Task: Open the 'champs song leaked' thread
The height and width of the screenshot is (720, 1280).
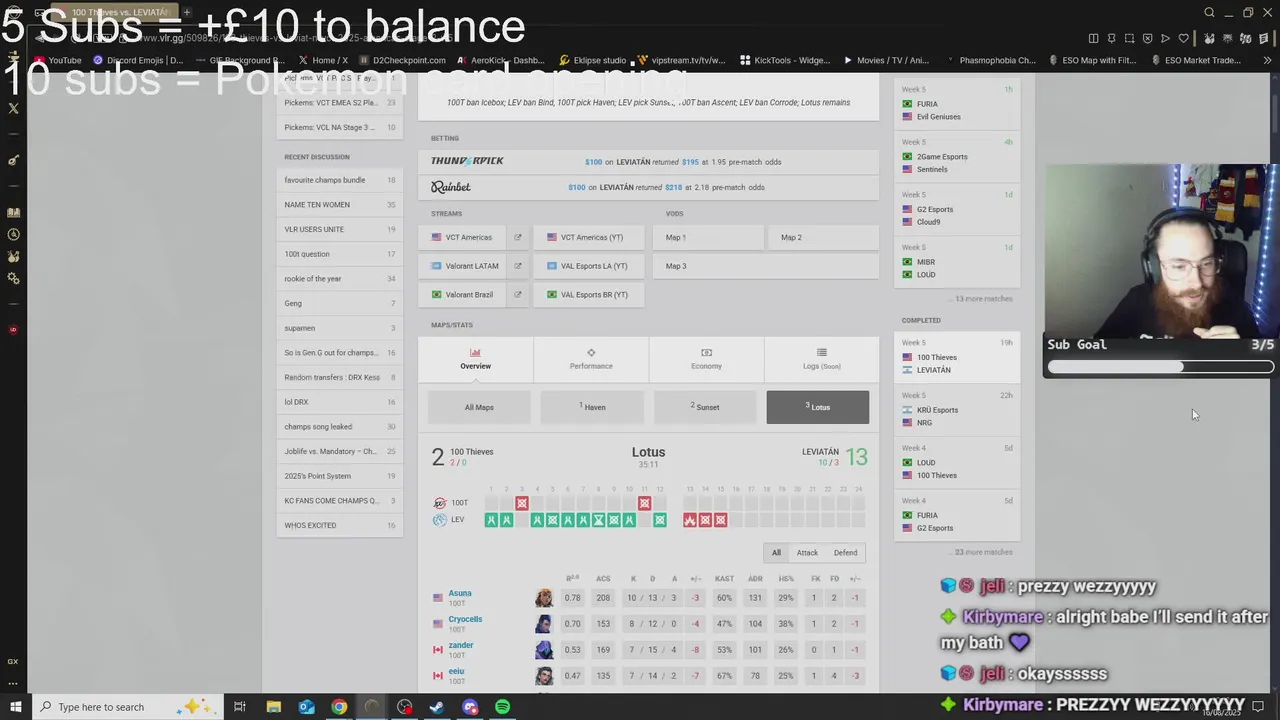Action: pyautogui.click(x=340, y=427)
